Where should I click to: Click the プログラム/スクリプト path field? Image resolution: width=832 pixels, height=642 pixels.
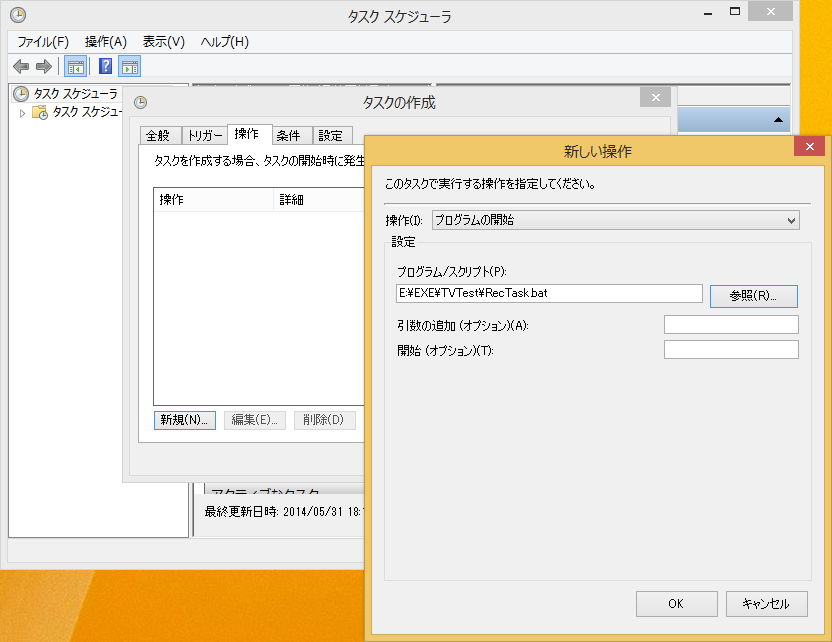[x=549, y=293]
